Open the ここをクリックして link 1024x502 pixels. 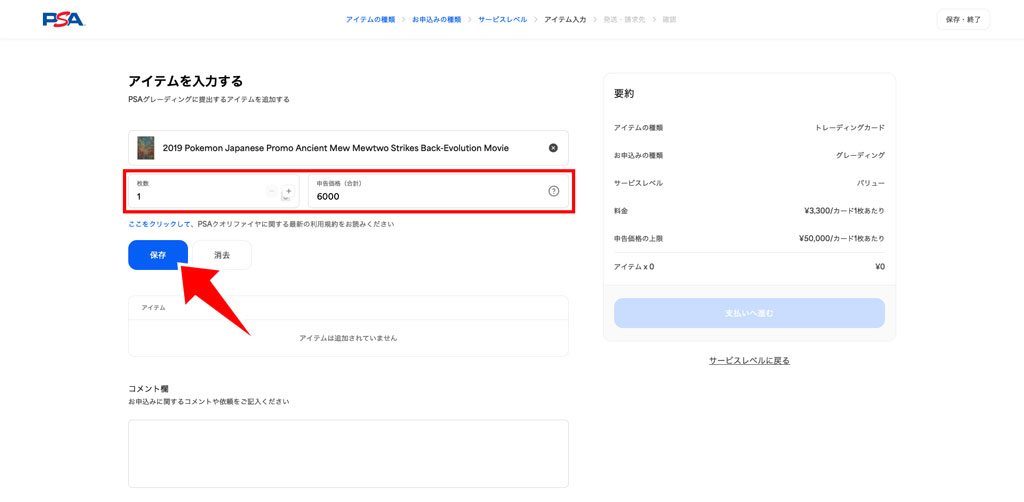pyautogui.click(x=159, y=224)
